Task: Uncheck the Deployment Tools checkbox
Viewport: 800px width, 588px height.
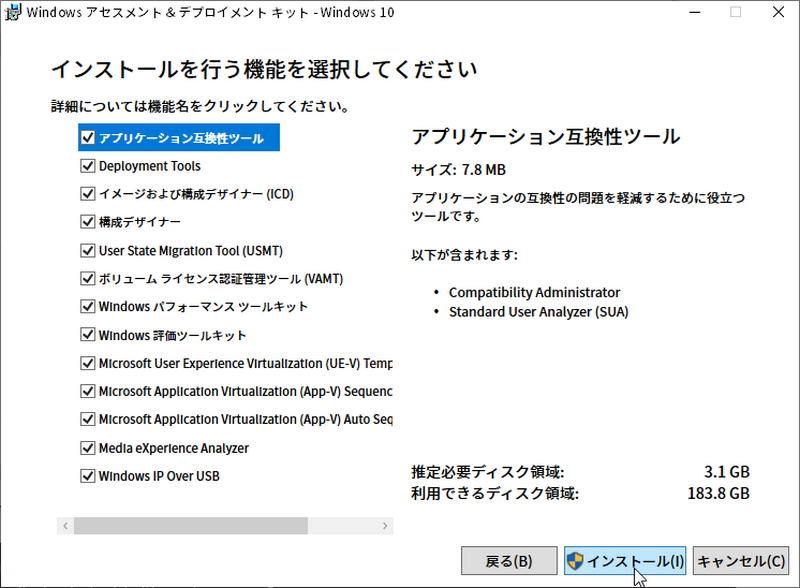Action: point(88,166)
